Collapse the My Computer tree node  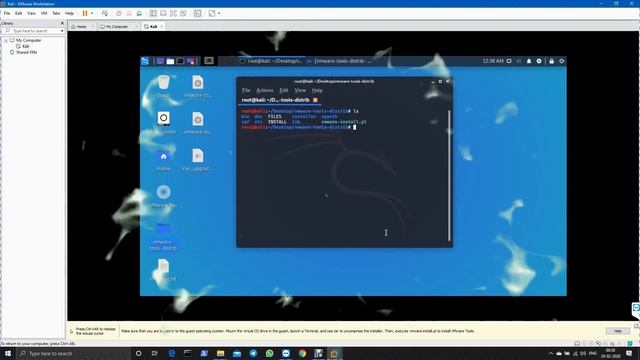coord(6,40)
